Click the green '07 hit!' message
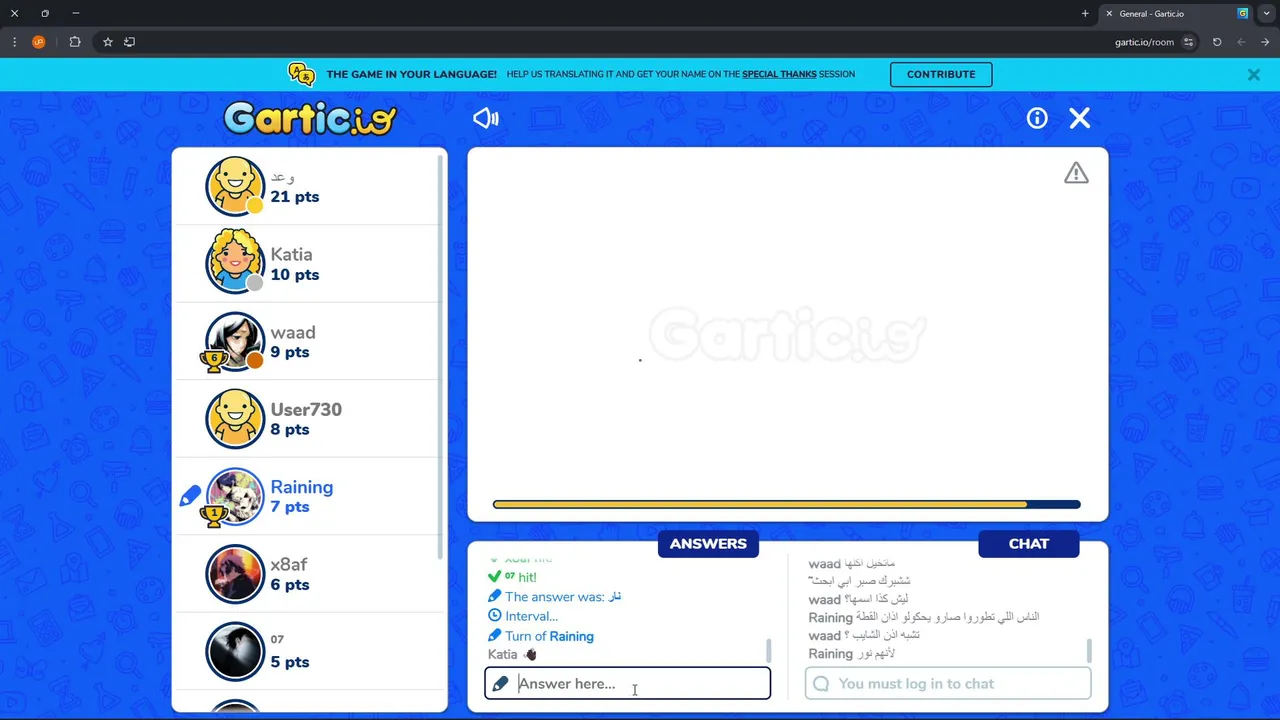Viewport: 1280px width, 720px height. pos(520,577)
